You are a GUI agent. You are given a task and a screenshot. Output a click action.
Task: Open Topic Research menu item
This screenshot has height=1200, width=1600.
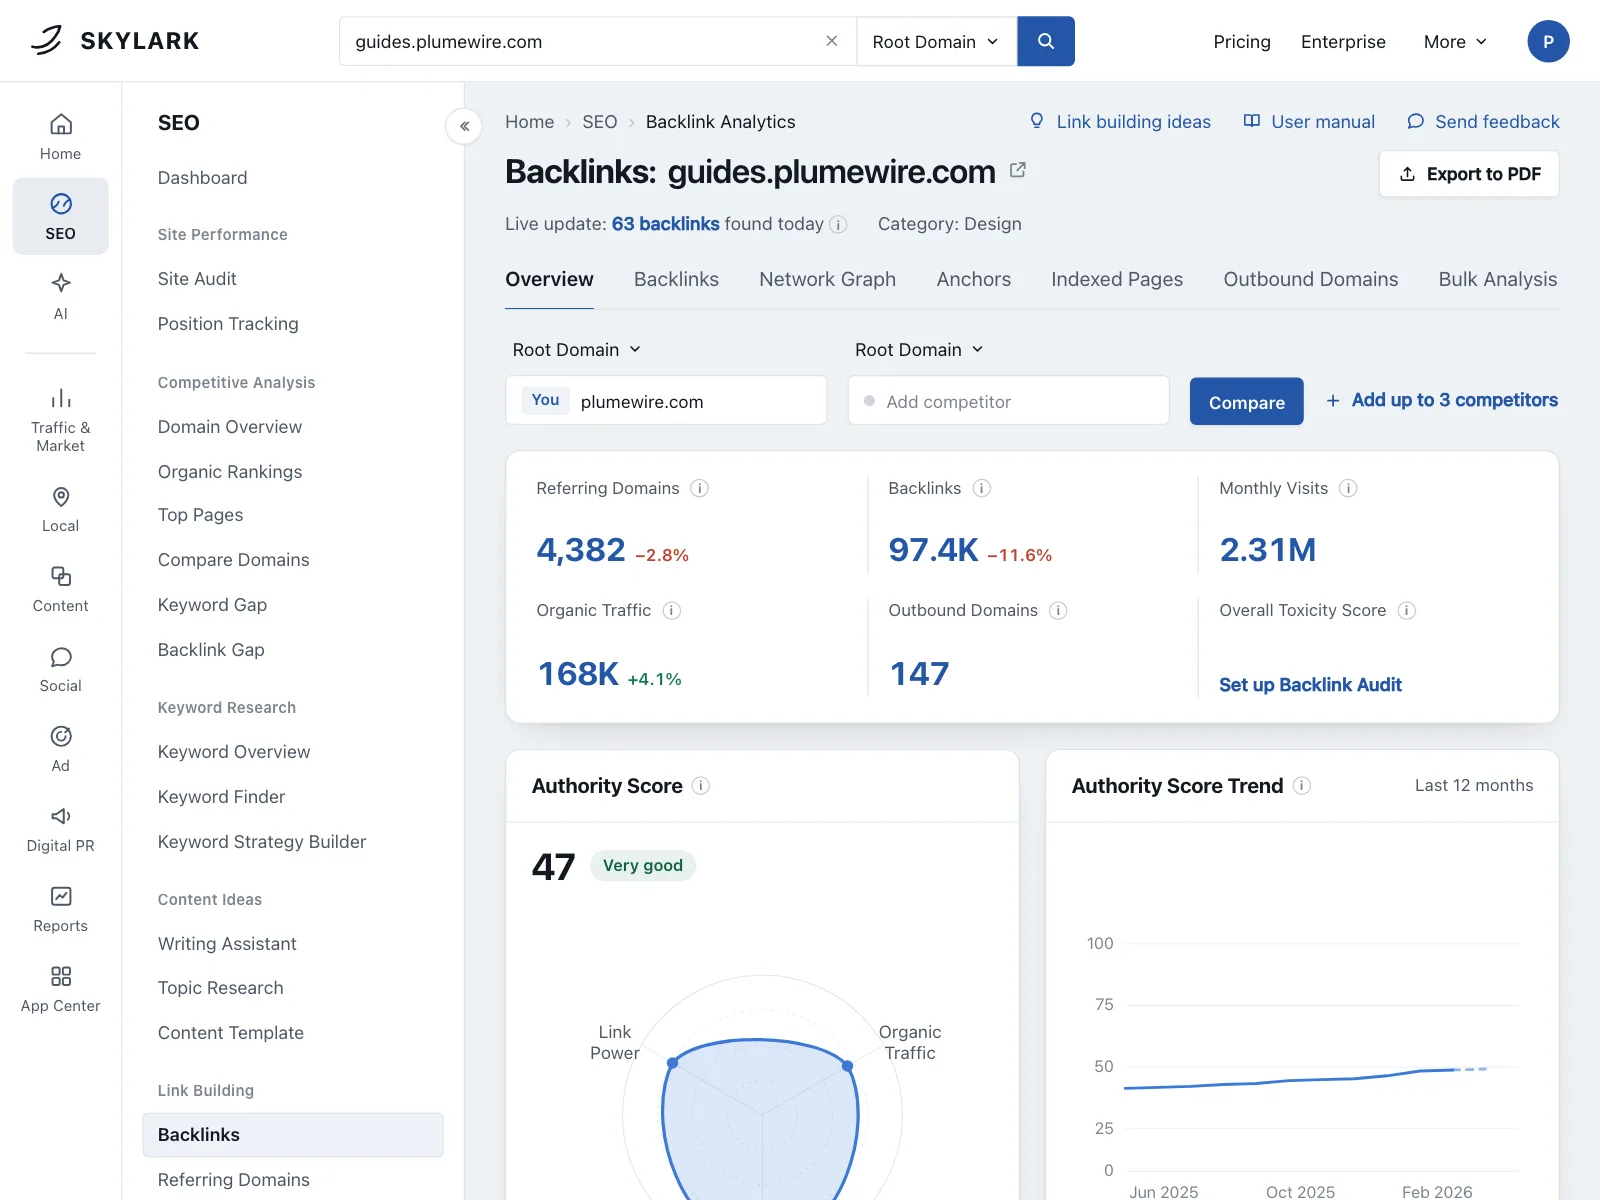click(220, 988)
